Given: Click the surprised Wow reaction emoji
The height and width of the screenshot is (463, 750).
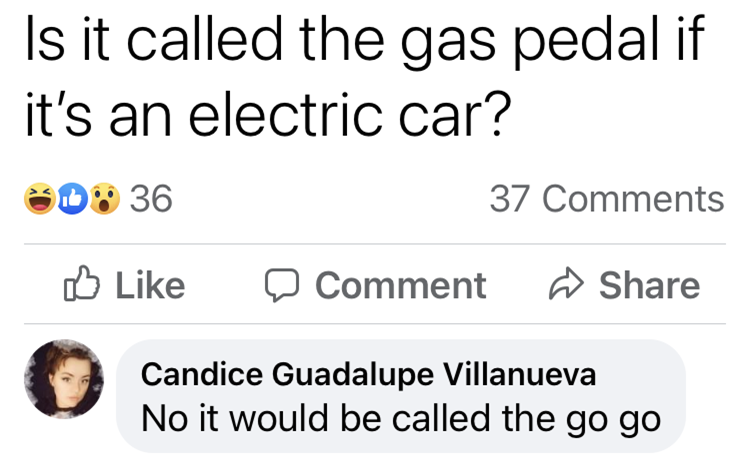Looking at the screenshot, I should point(105,198).
